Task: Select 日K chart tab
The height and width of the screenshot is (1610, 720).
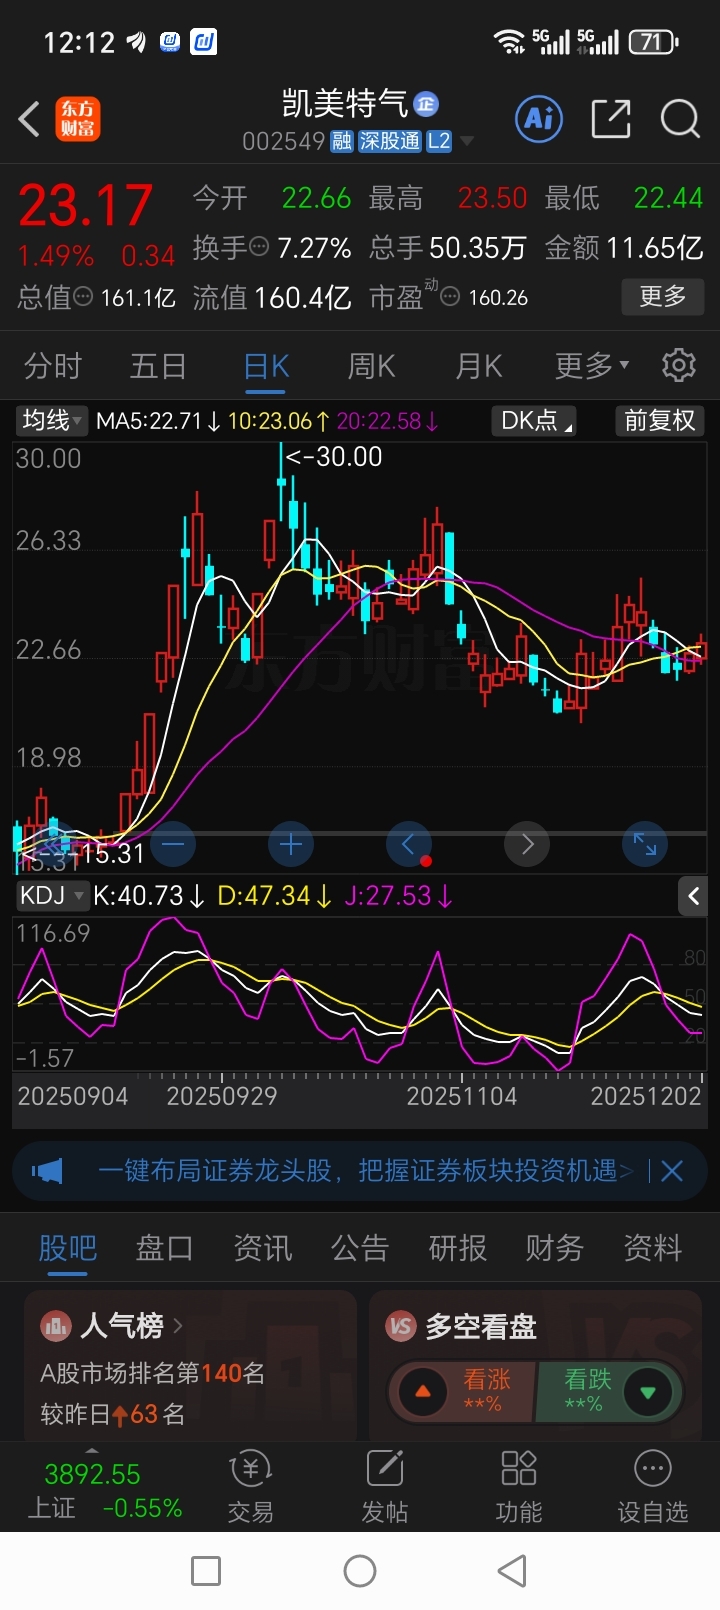Action: click(x=266, y=366)
